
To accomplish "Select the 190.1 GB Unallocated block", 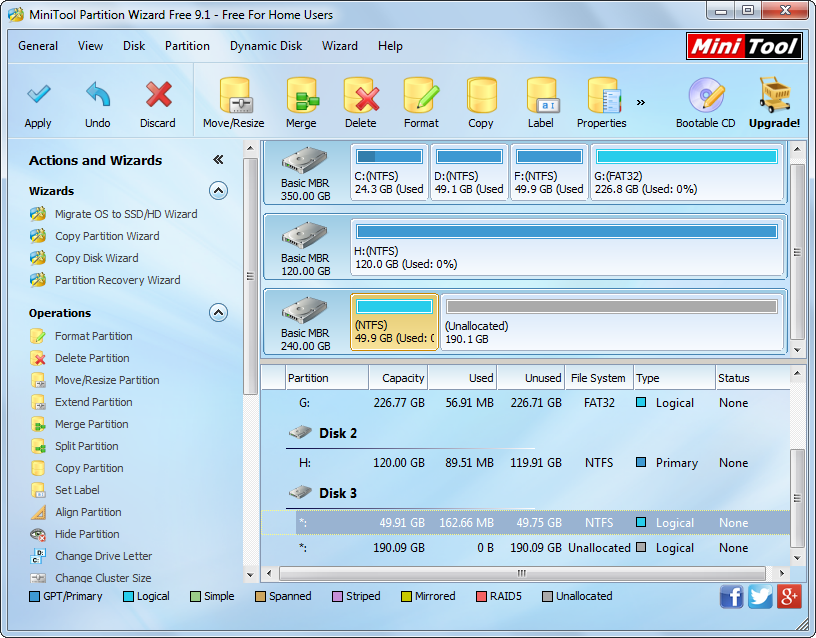I will pos(612,322).
